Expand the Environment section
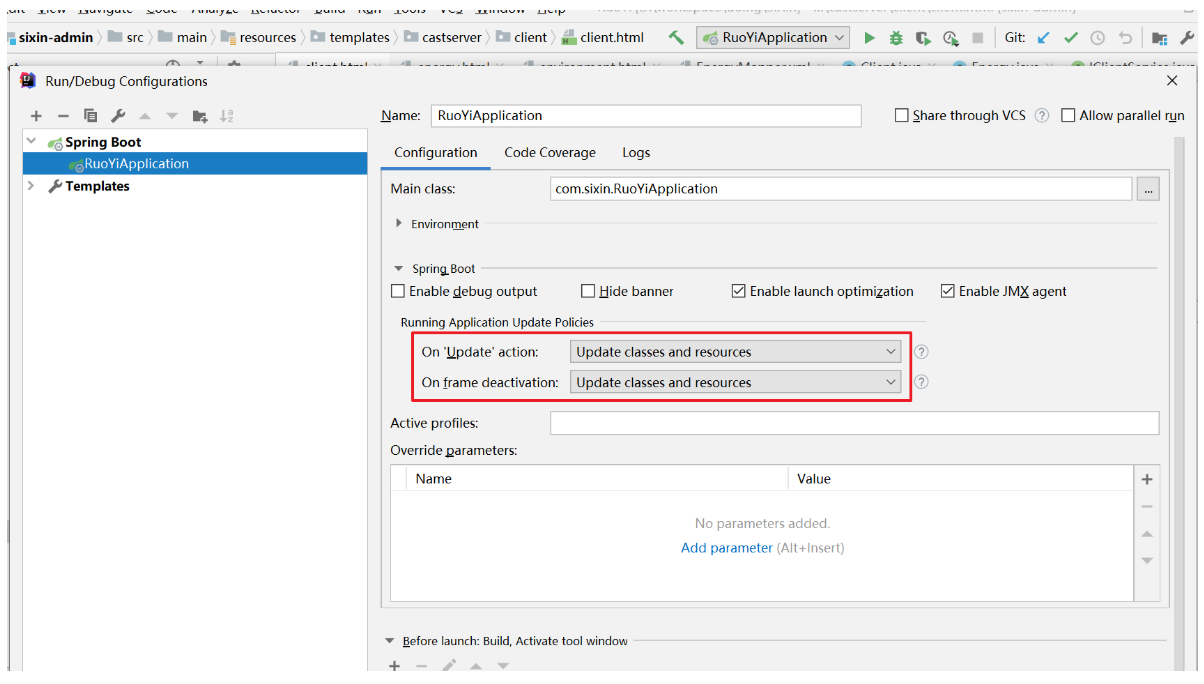This screenshot has width=1204, height=684. coord(399,224)
